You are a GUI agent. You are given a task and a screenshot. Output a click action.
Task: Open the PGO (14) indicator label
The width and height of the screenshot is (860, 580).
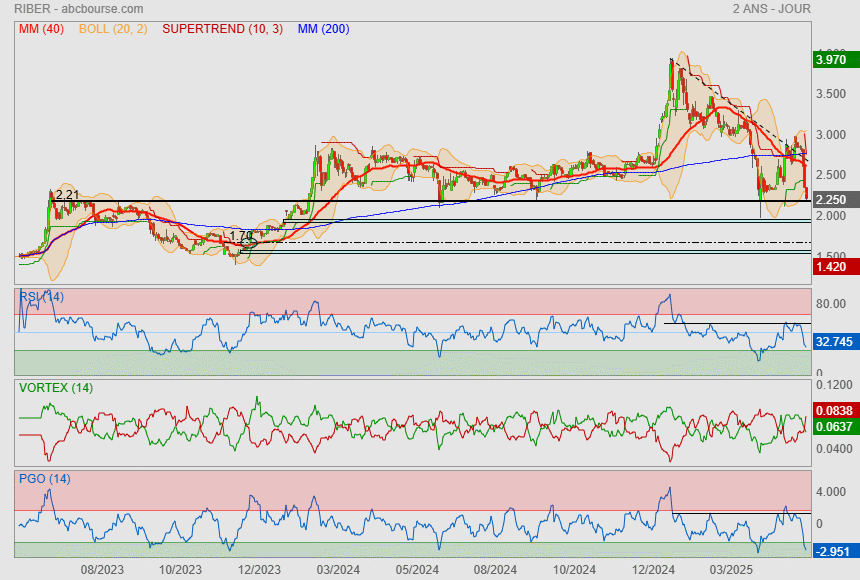point(44,478)
